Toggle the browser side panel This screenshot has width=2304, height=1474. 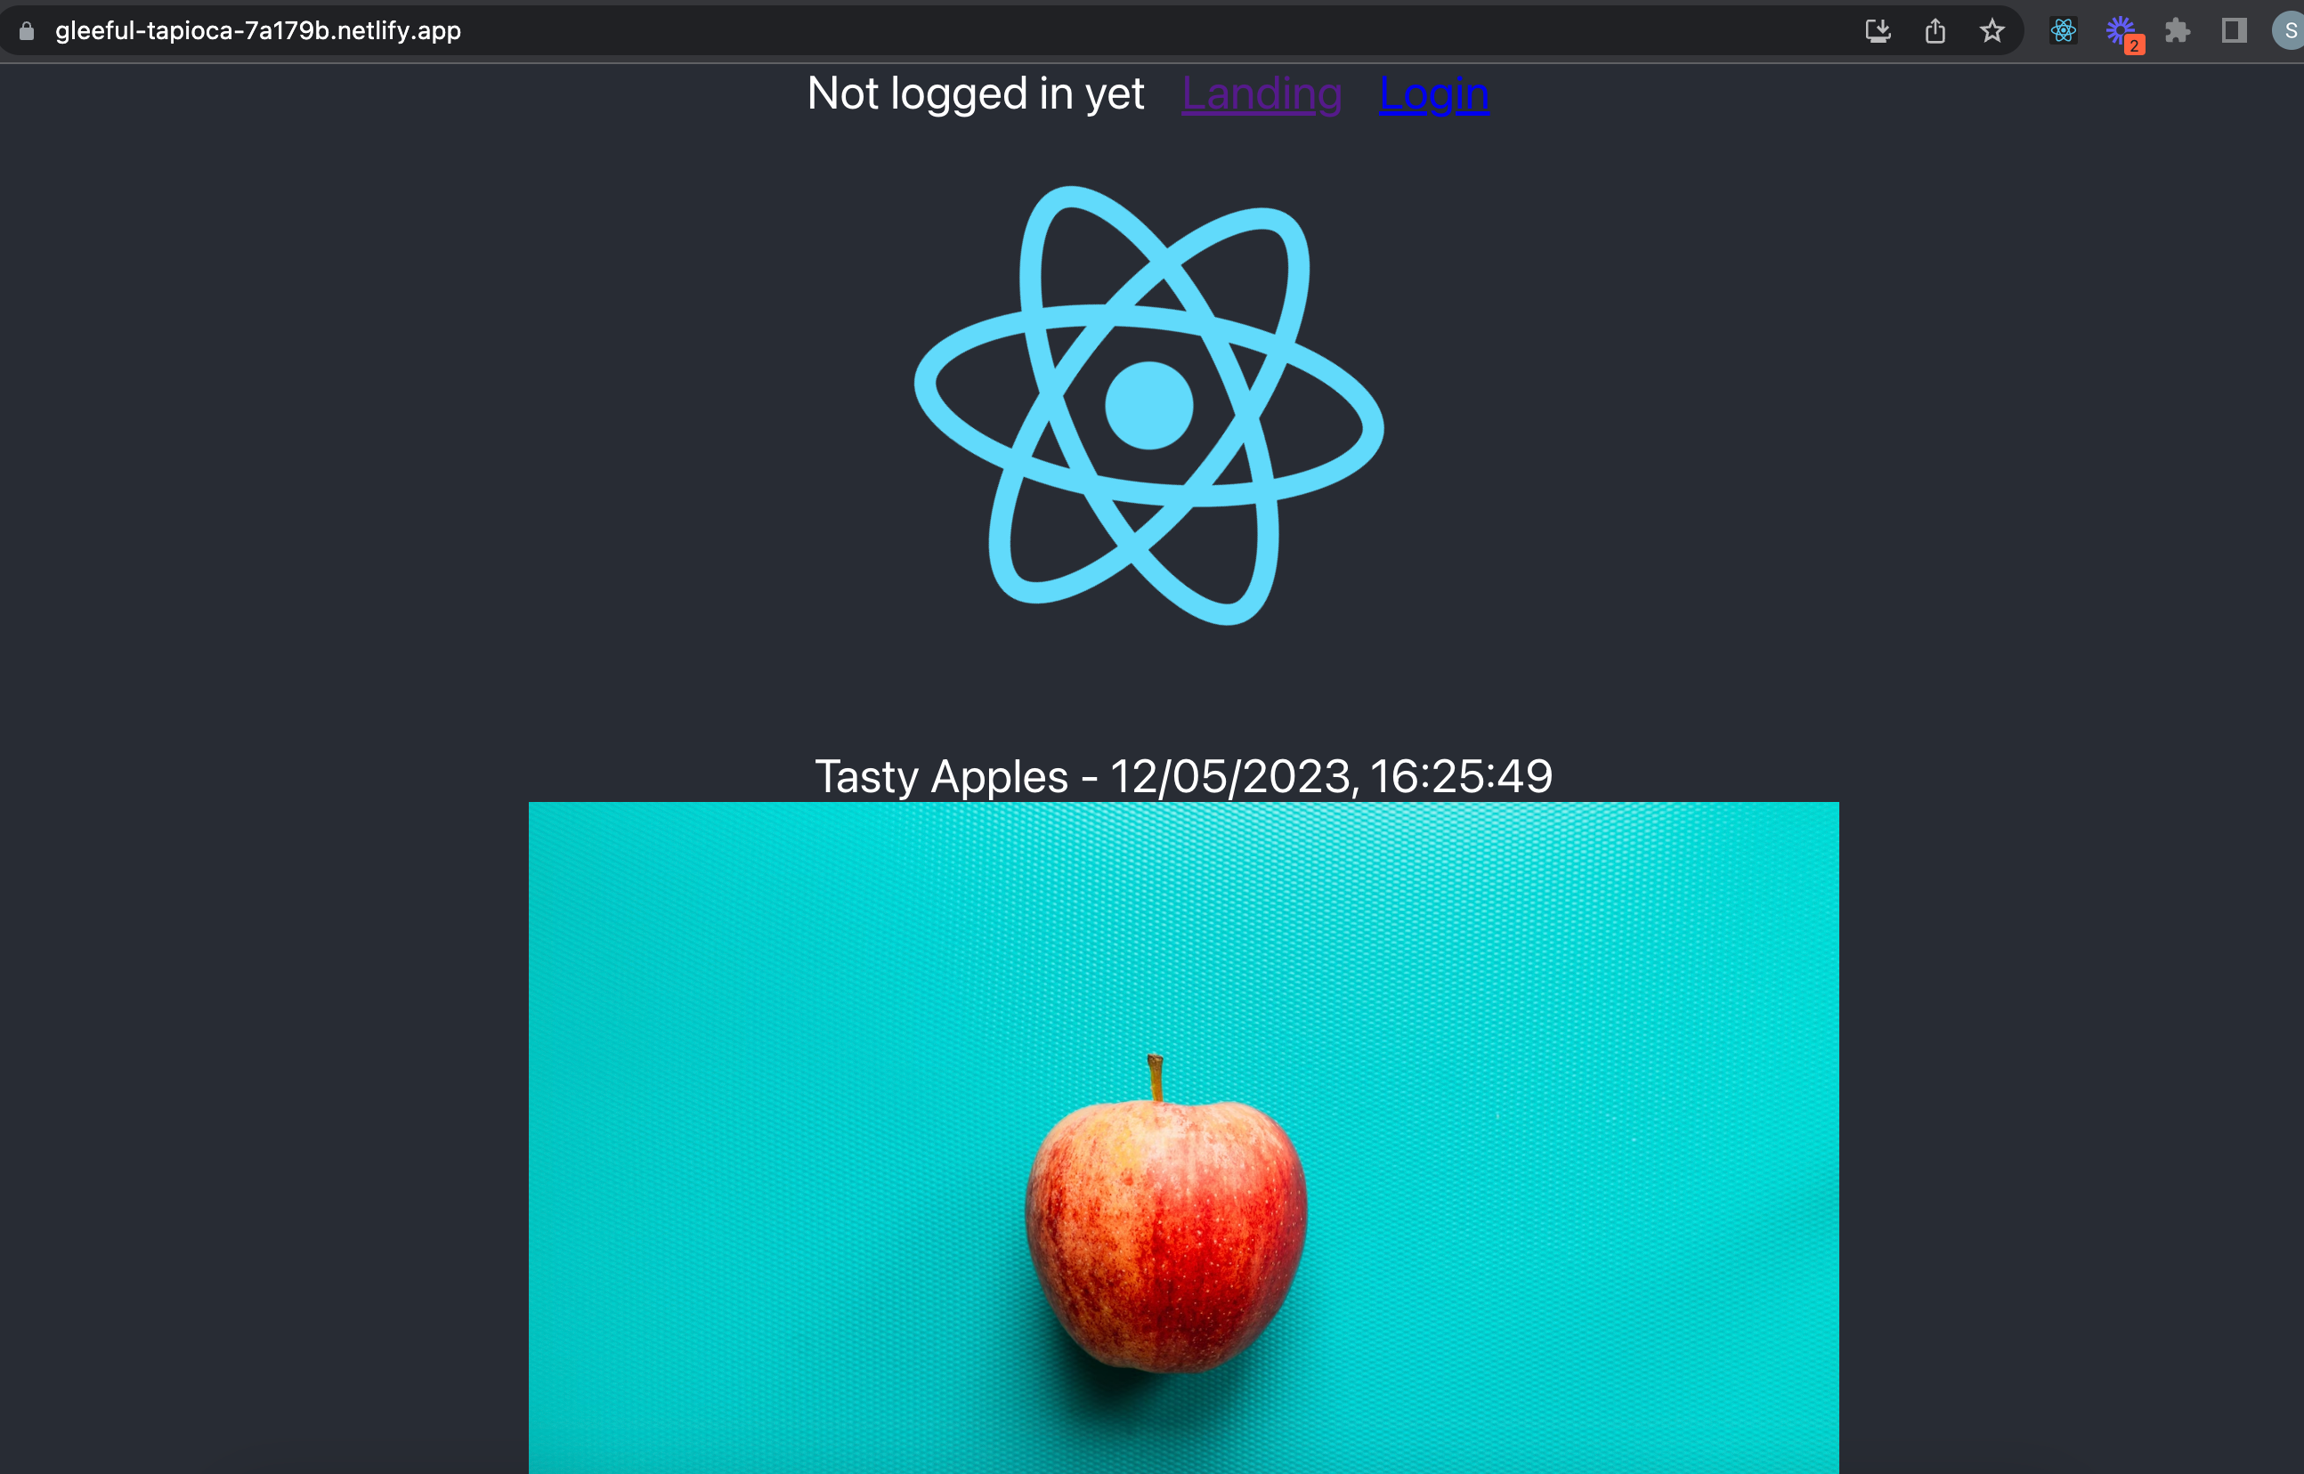tap(2234, 31)
